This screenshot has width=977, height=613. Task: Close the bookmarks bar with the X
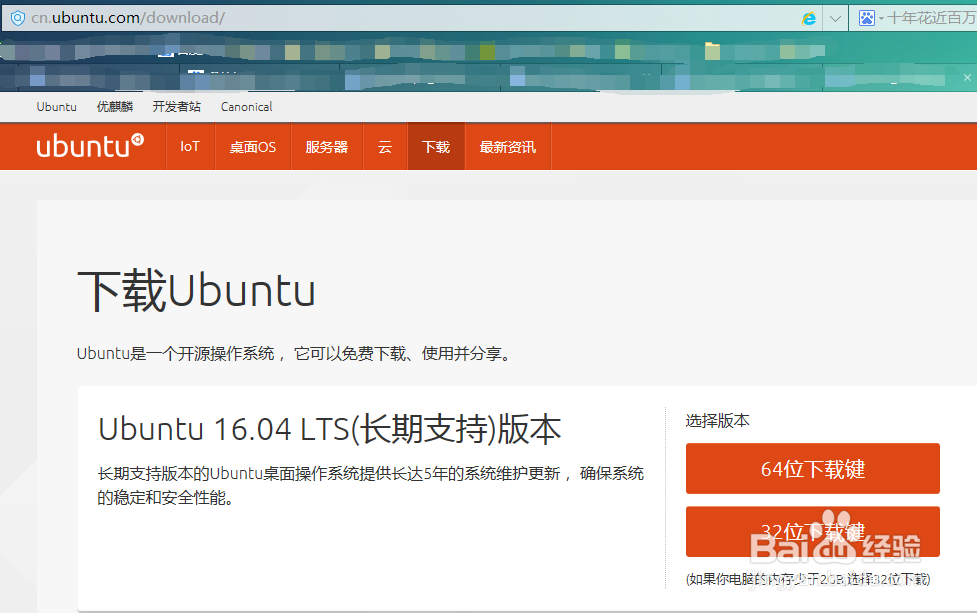click(x=967, y=77)
